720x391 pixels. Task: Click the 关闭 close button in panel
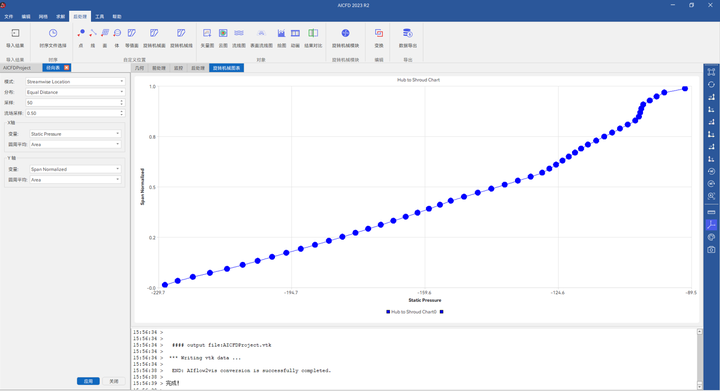(114, 381)
